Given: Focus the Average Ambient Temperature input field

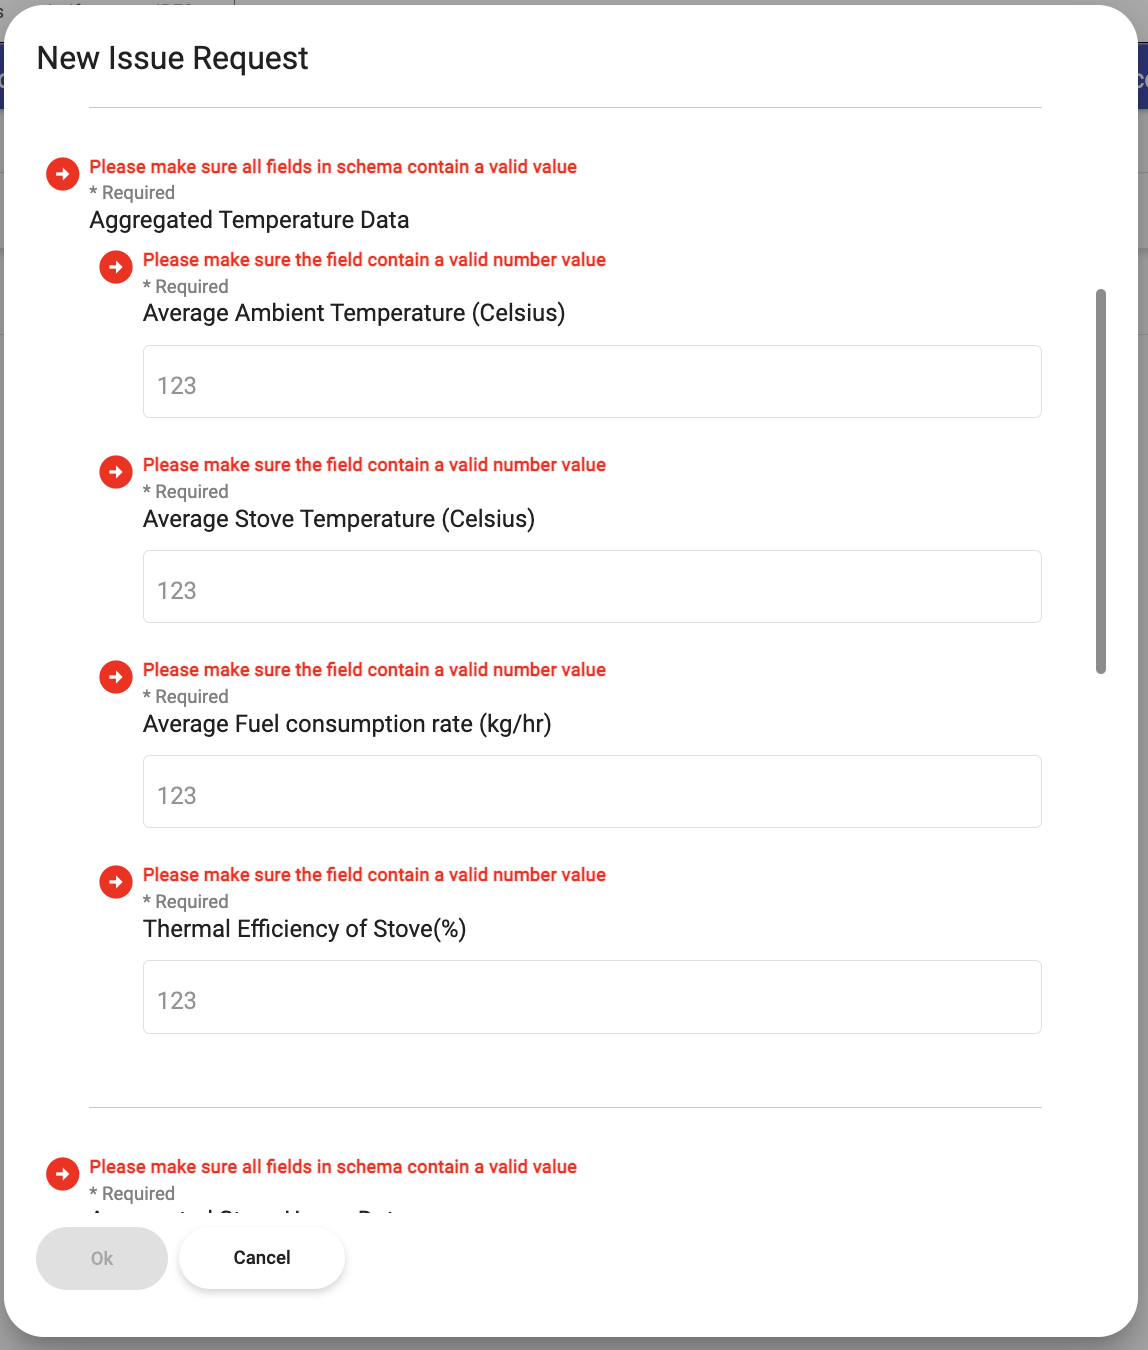Looking at the screenshot, I should click(592, 382).
